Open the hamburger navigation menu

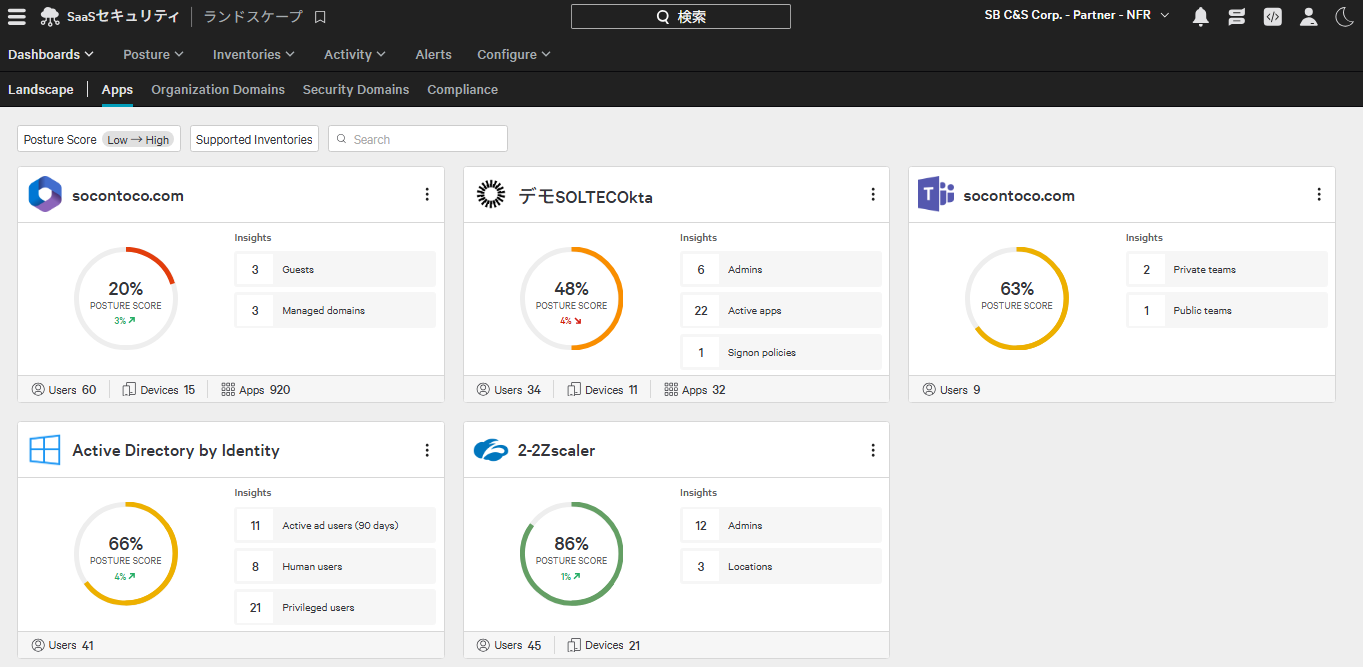[x=17, y=16]
